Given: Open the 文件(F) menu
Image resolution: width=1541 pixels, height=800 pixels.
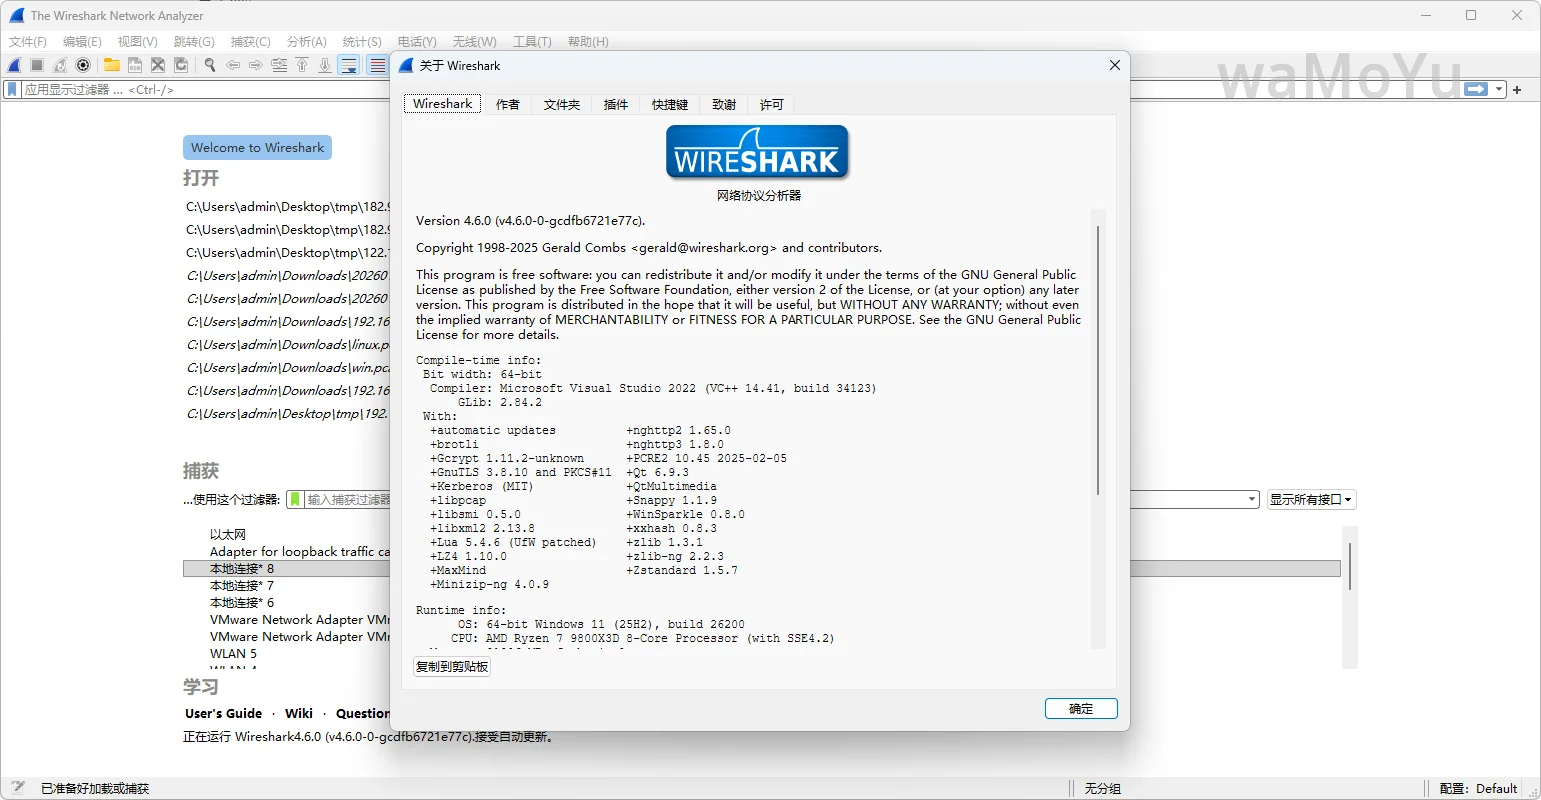Looking at the screenshot, I should click(28, 41).
